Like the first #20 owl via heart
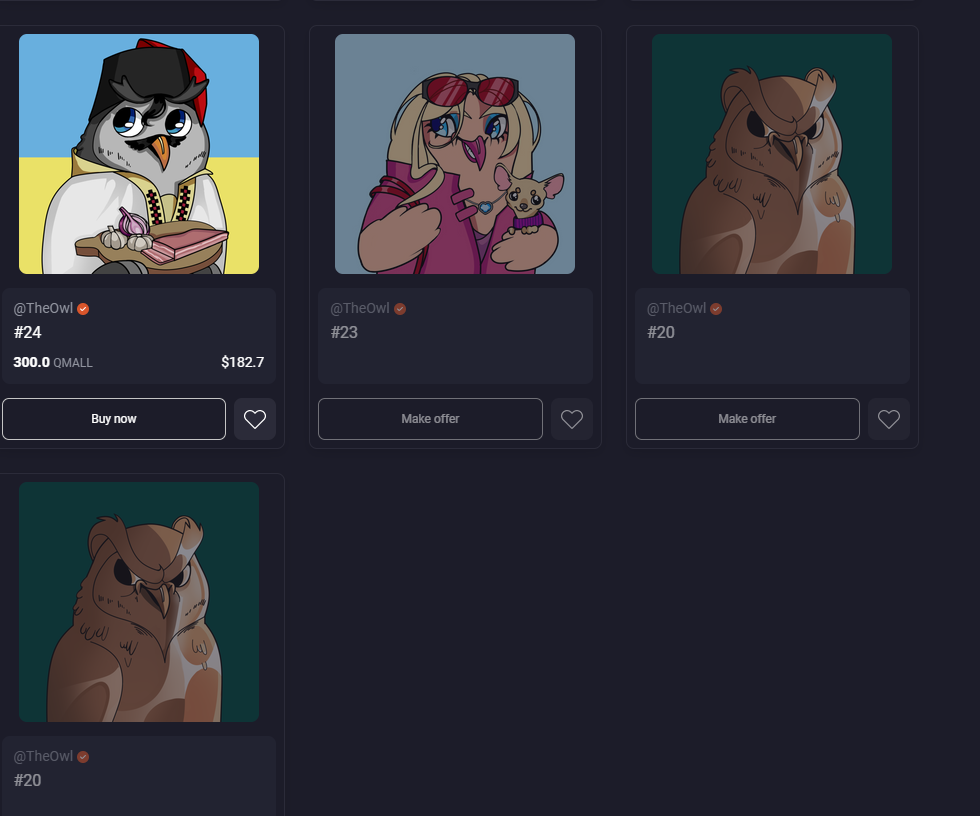980x816 pixels. coord(889,419)
